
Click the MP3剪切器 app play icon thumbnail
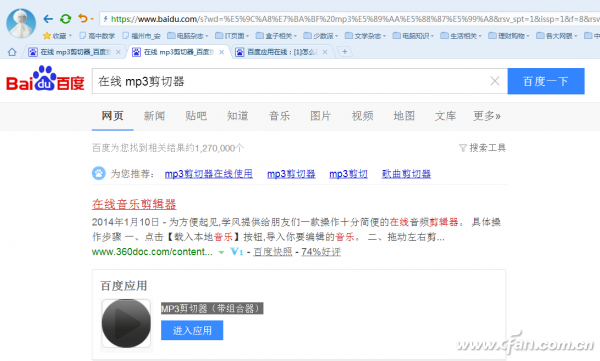[126, 323]
